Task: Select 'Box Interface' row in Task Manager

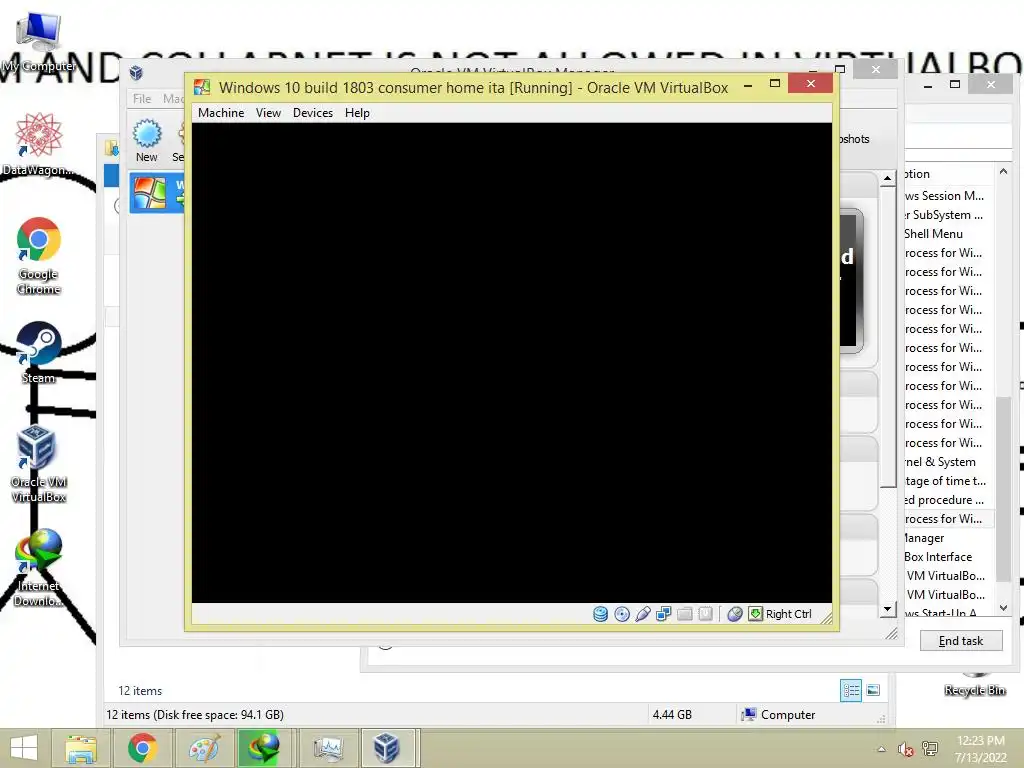Action: click(x=948, y=556)
